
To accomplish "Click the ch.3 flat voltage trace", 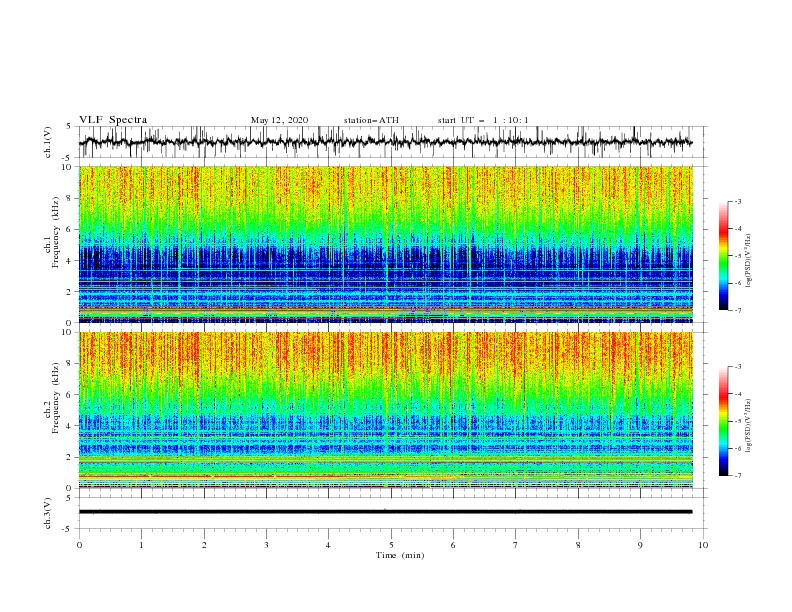I will (385, 512).
